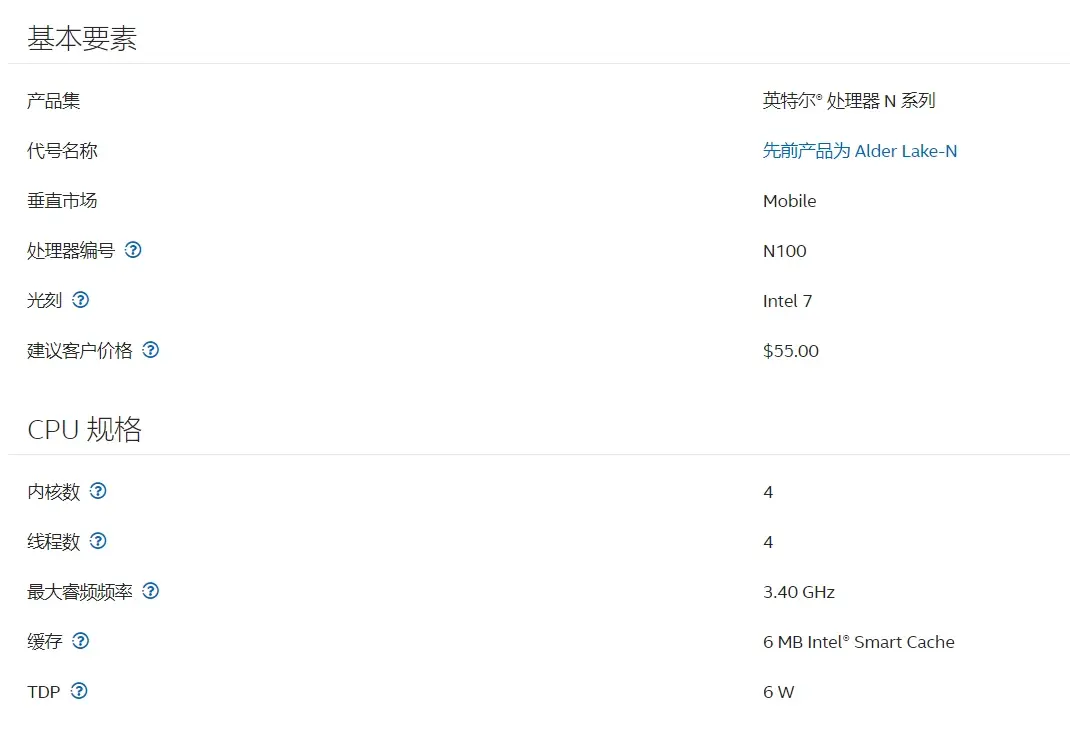Click the N100 processor number value
Image resolution: width=1070 pixels, height=752 pixels.
pyautogui.click(x=784, y=251)
